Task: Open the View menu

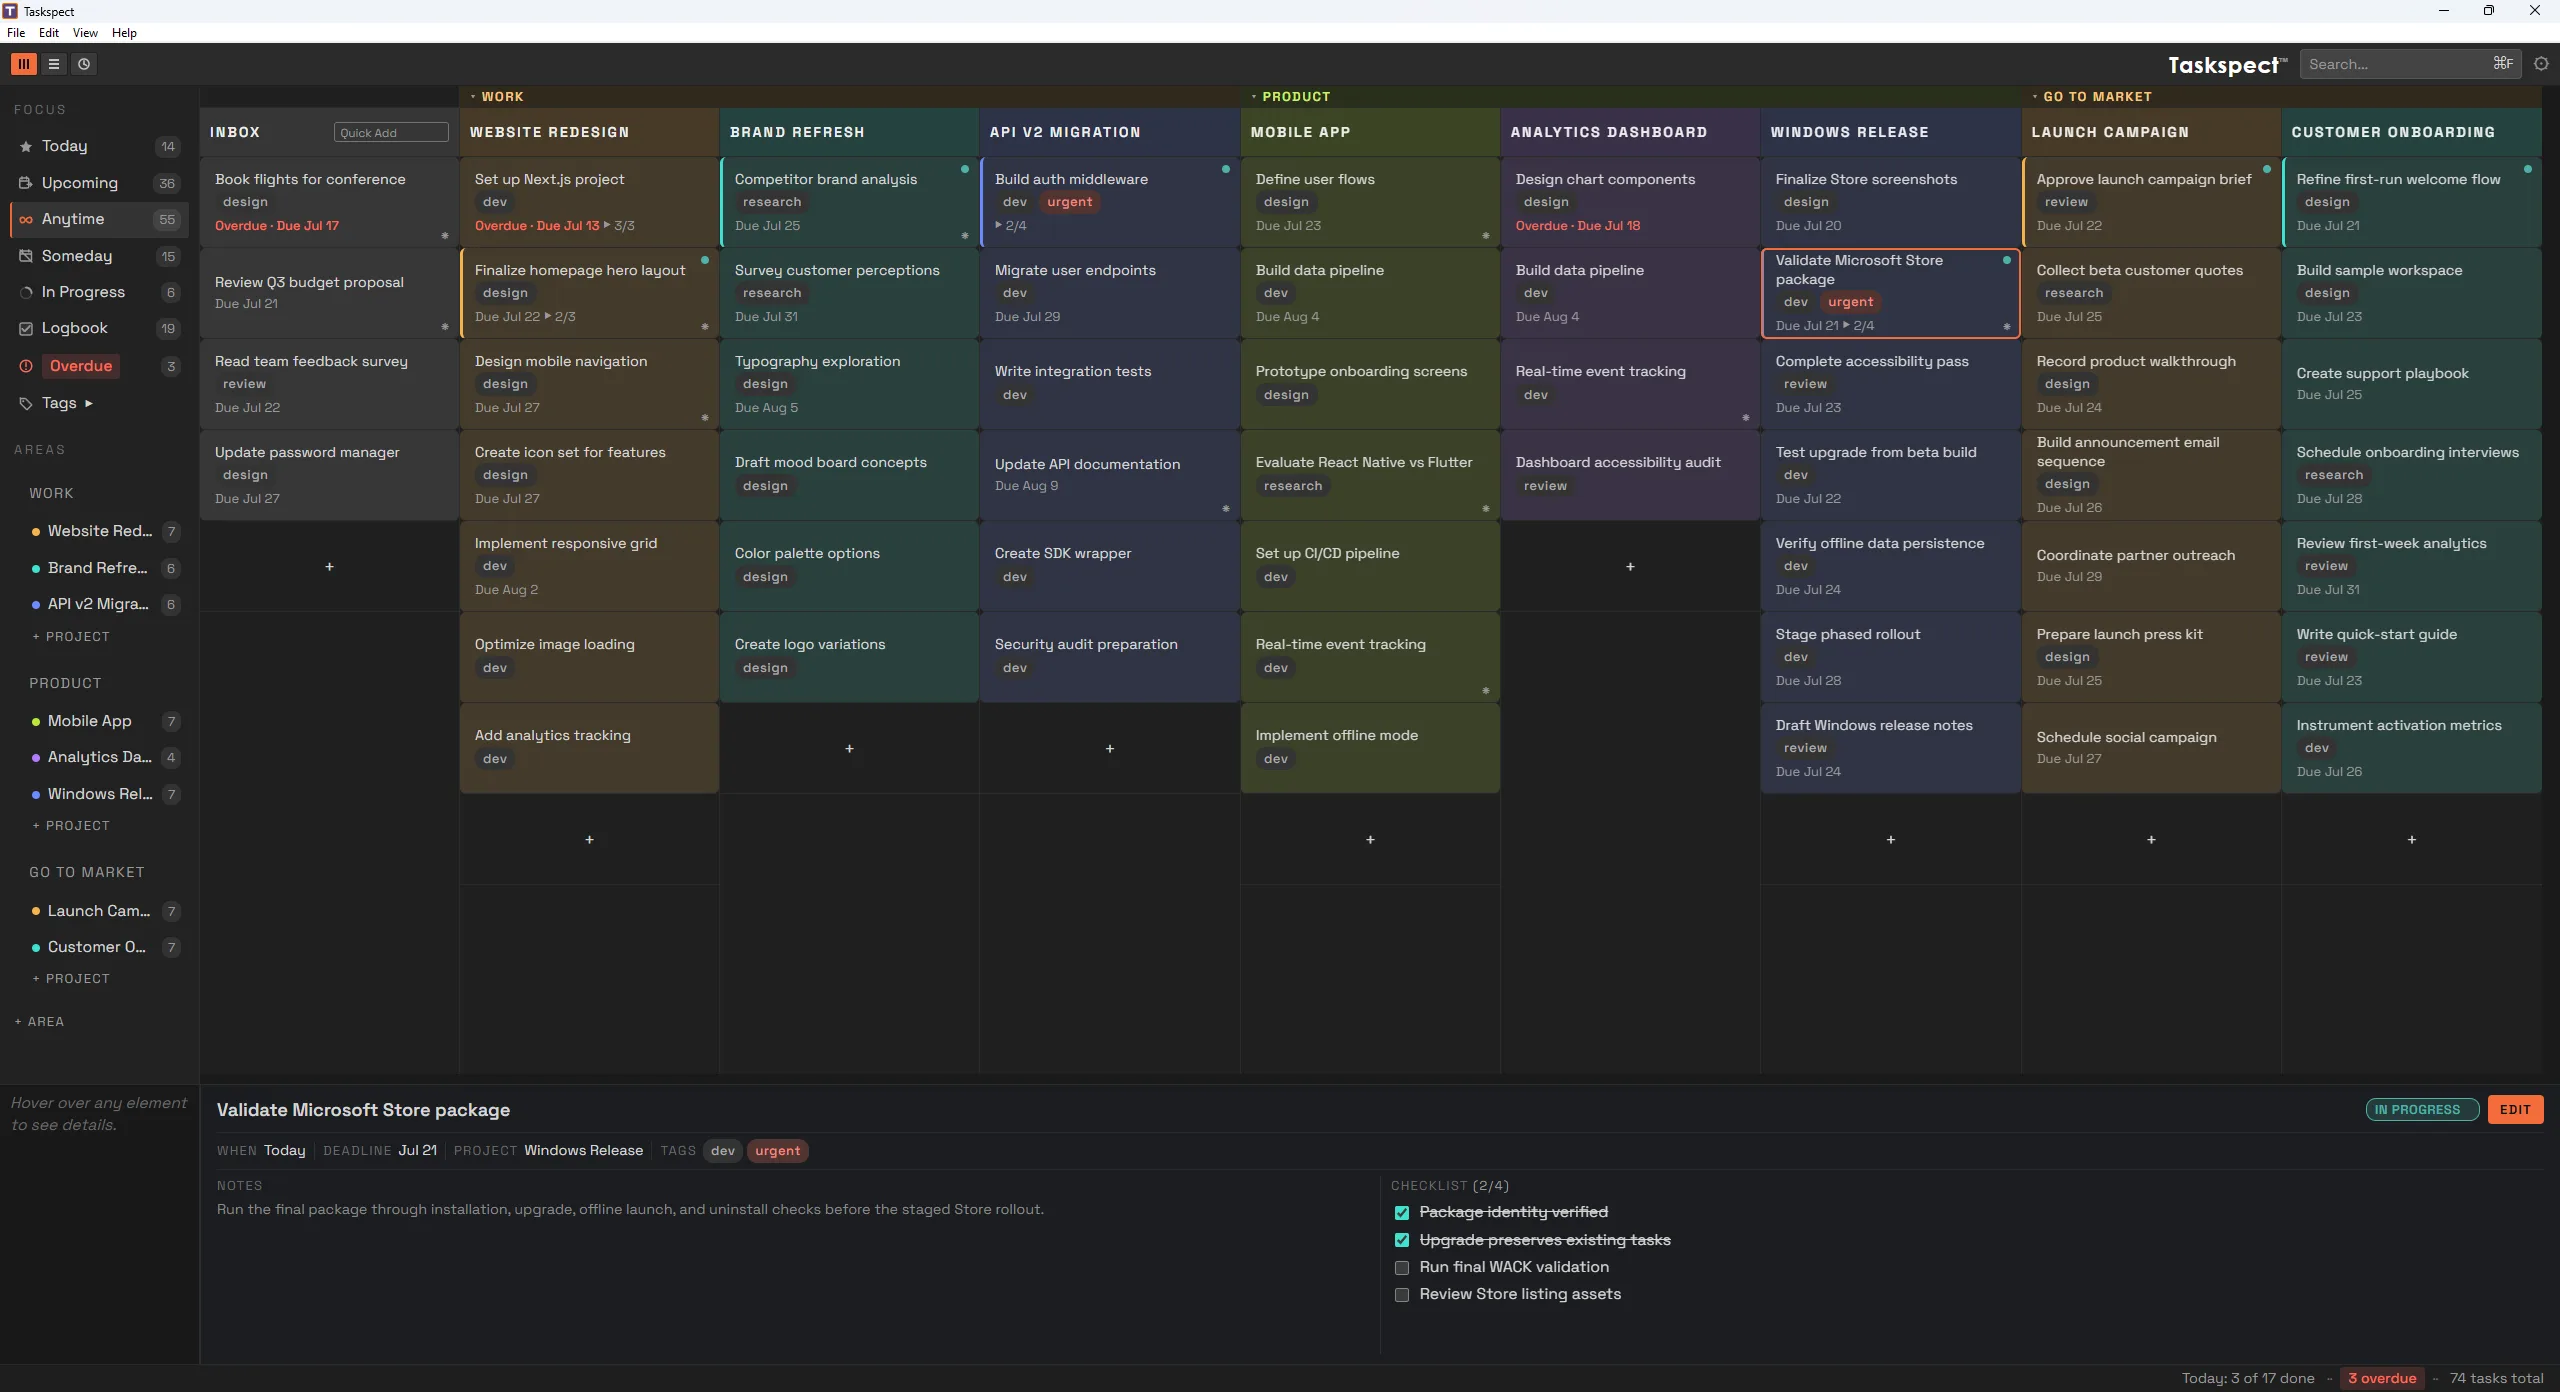Action: click(85, 33)
